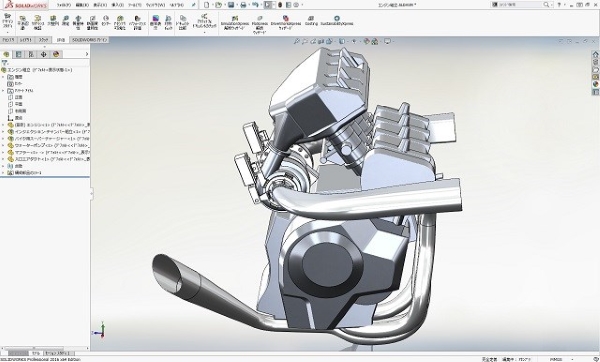Switch to the スケッチ (Sketch) tab
This screenshot has height=362, width=600.
44,40
